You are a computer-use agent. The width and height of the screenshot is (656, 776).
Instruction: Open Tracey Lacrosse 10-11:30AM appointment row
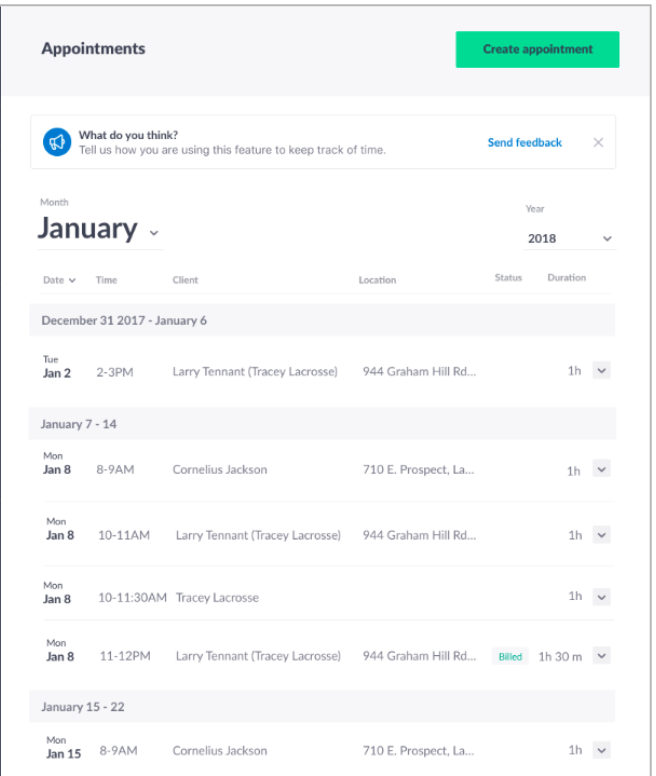(328, 593)
